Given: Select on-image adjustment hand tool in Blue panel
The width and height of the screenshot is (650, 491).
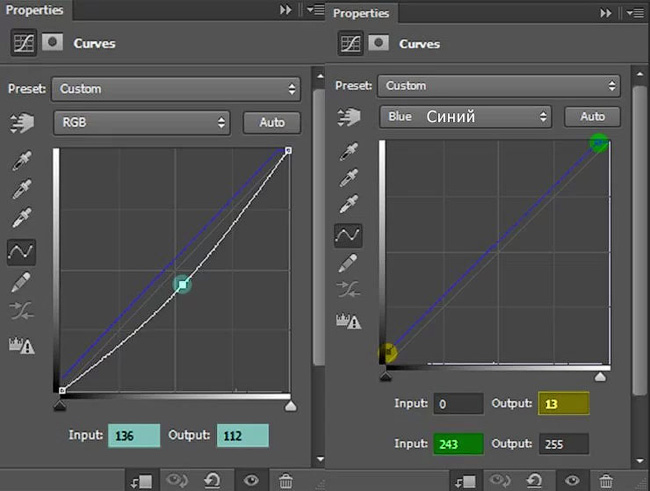Looking at the screenshot, I should 349,117.
